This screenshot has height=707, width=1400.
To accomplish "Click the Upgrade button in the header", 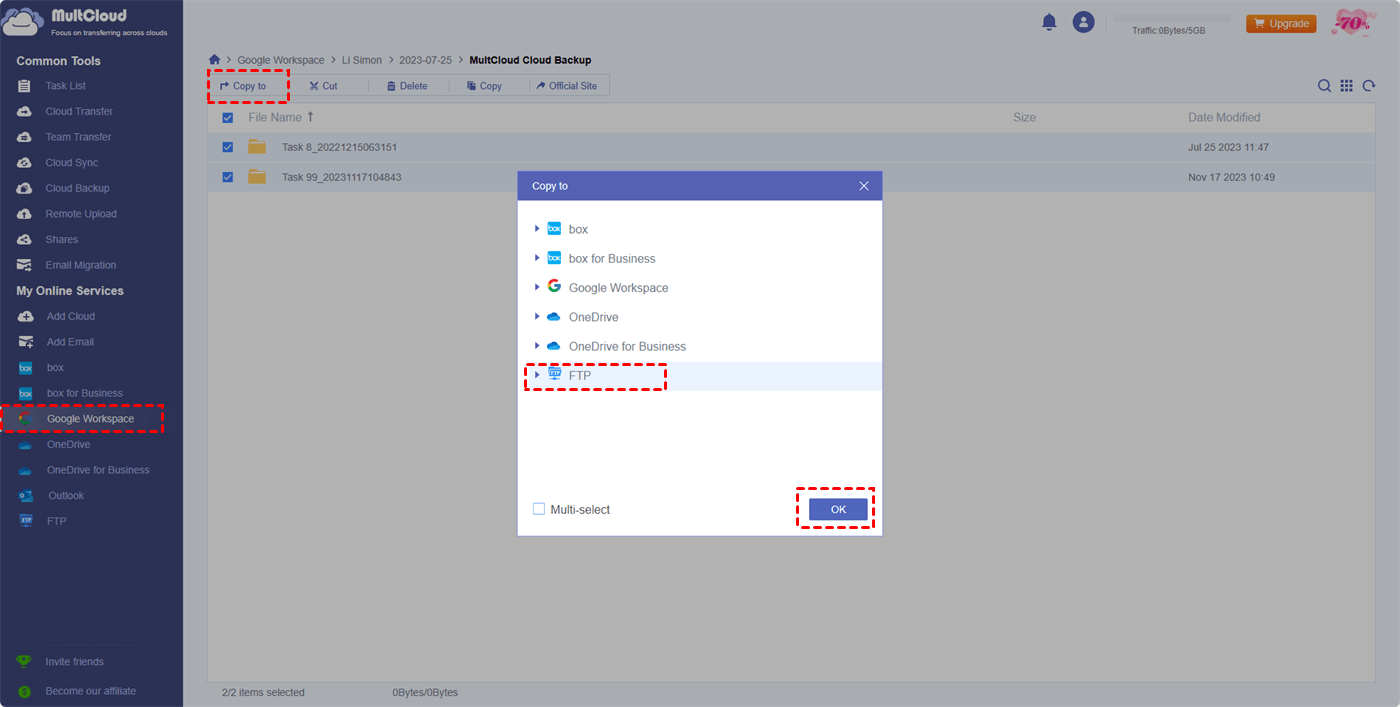I will 1281,22.
